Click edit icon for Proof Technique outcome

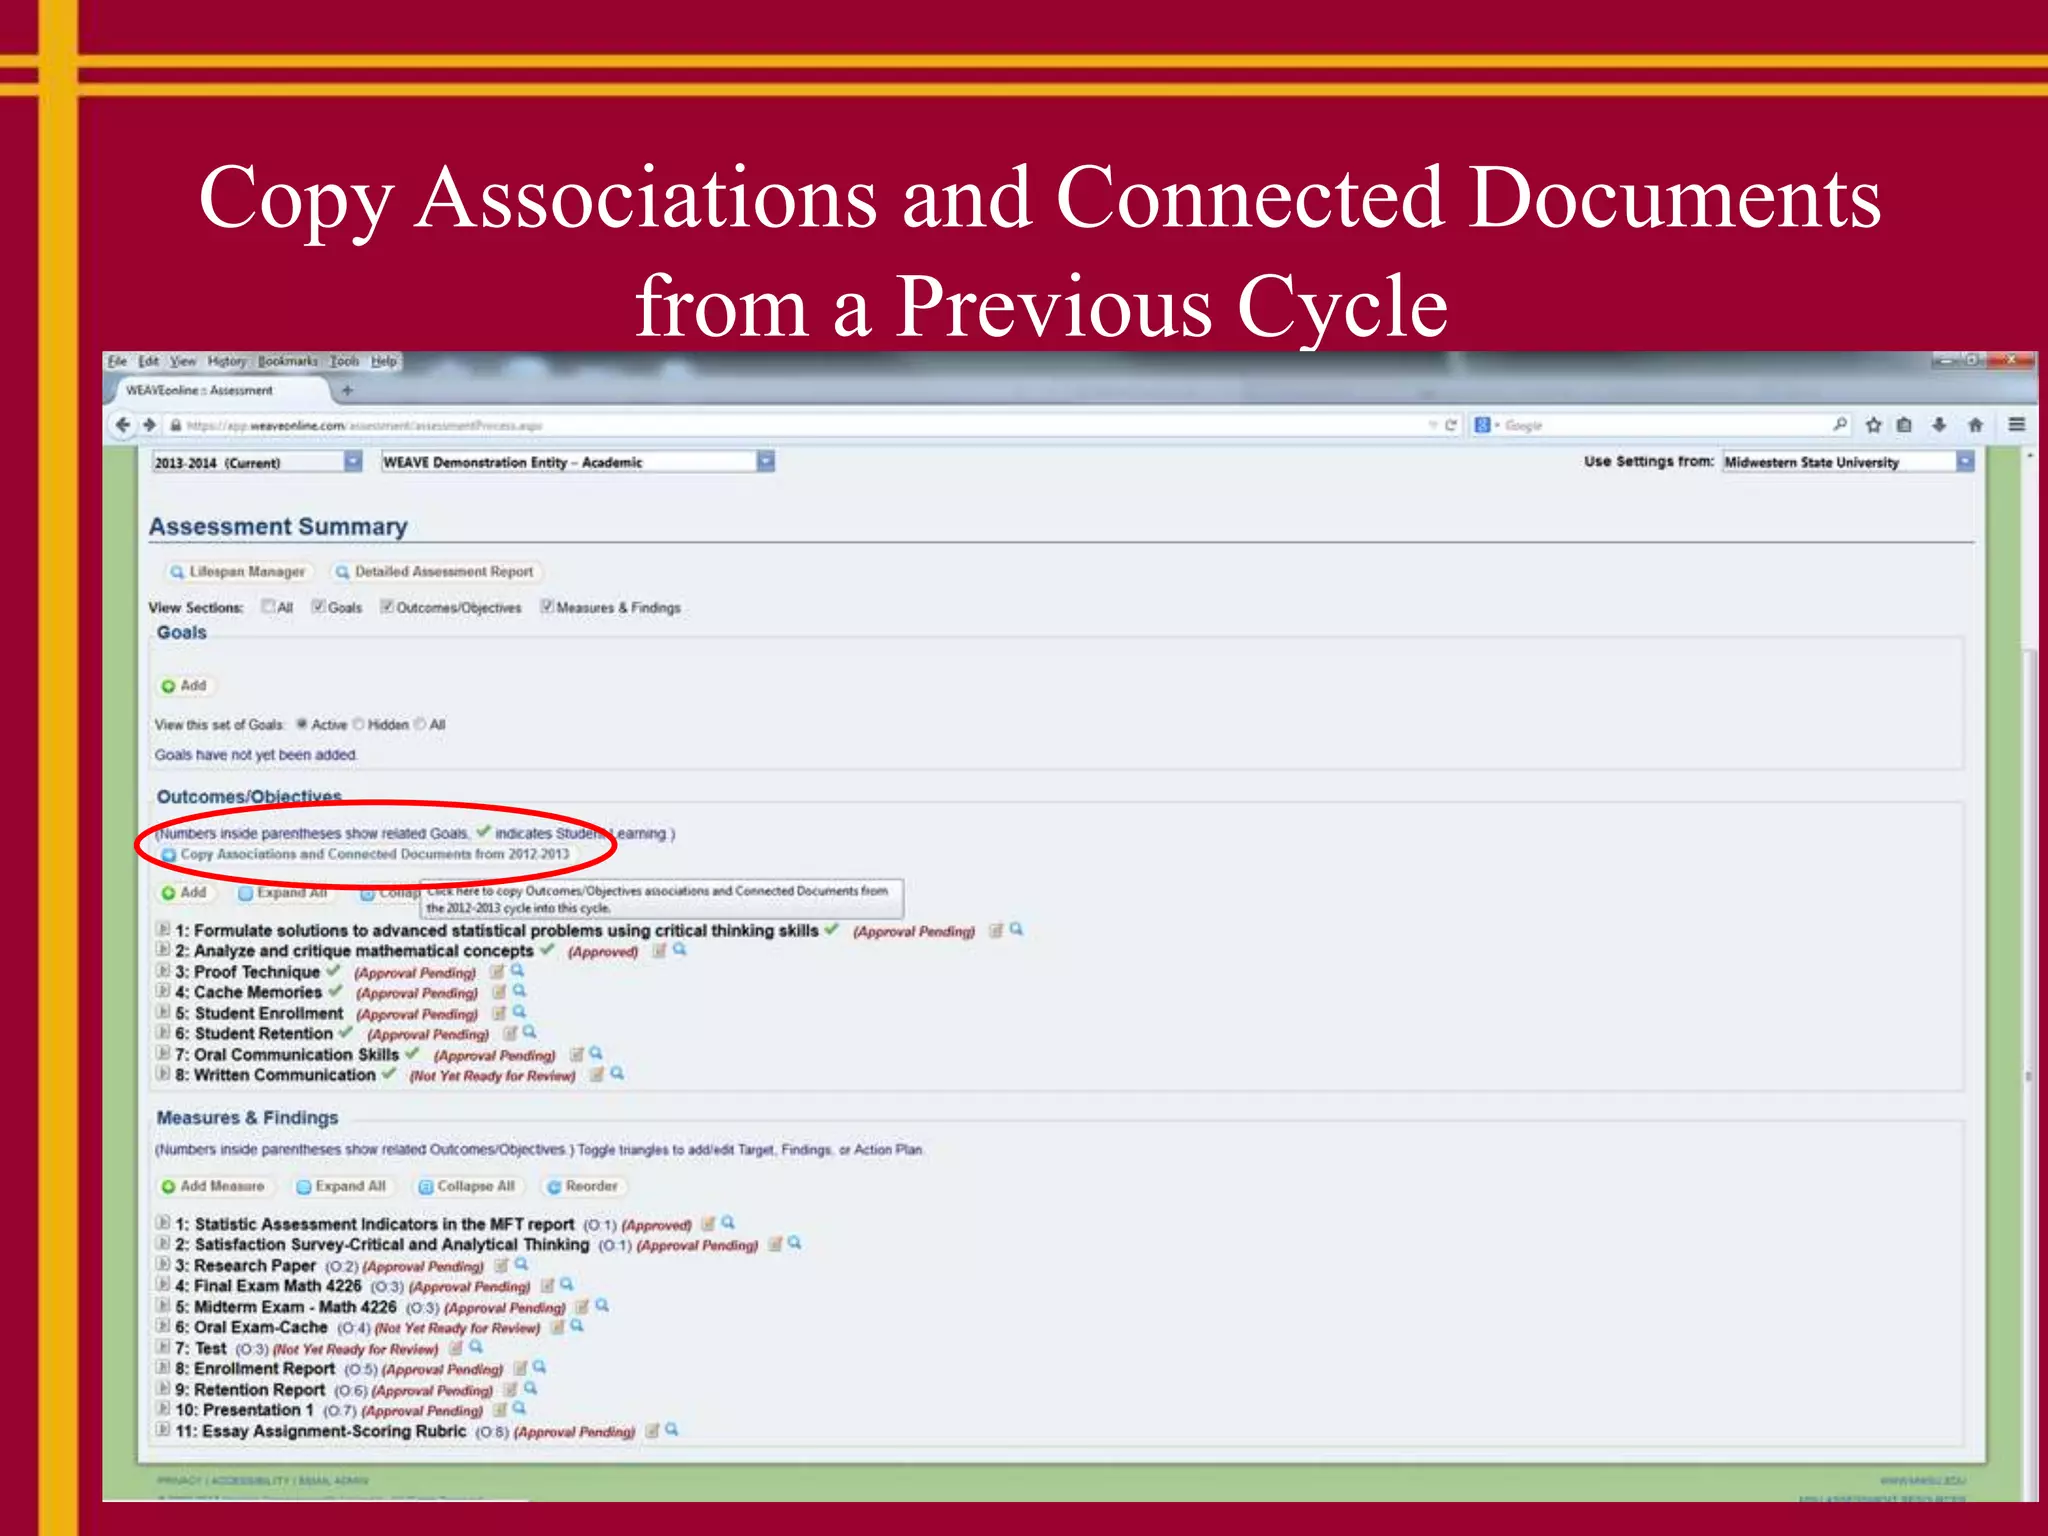pos(497,972)
